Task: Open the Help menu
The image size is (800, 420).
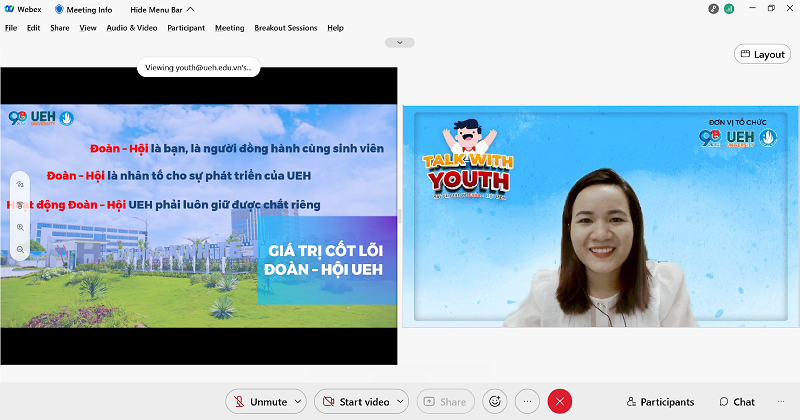Action: (x=335, y=28)
